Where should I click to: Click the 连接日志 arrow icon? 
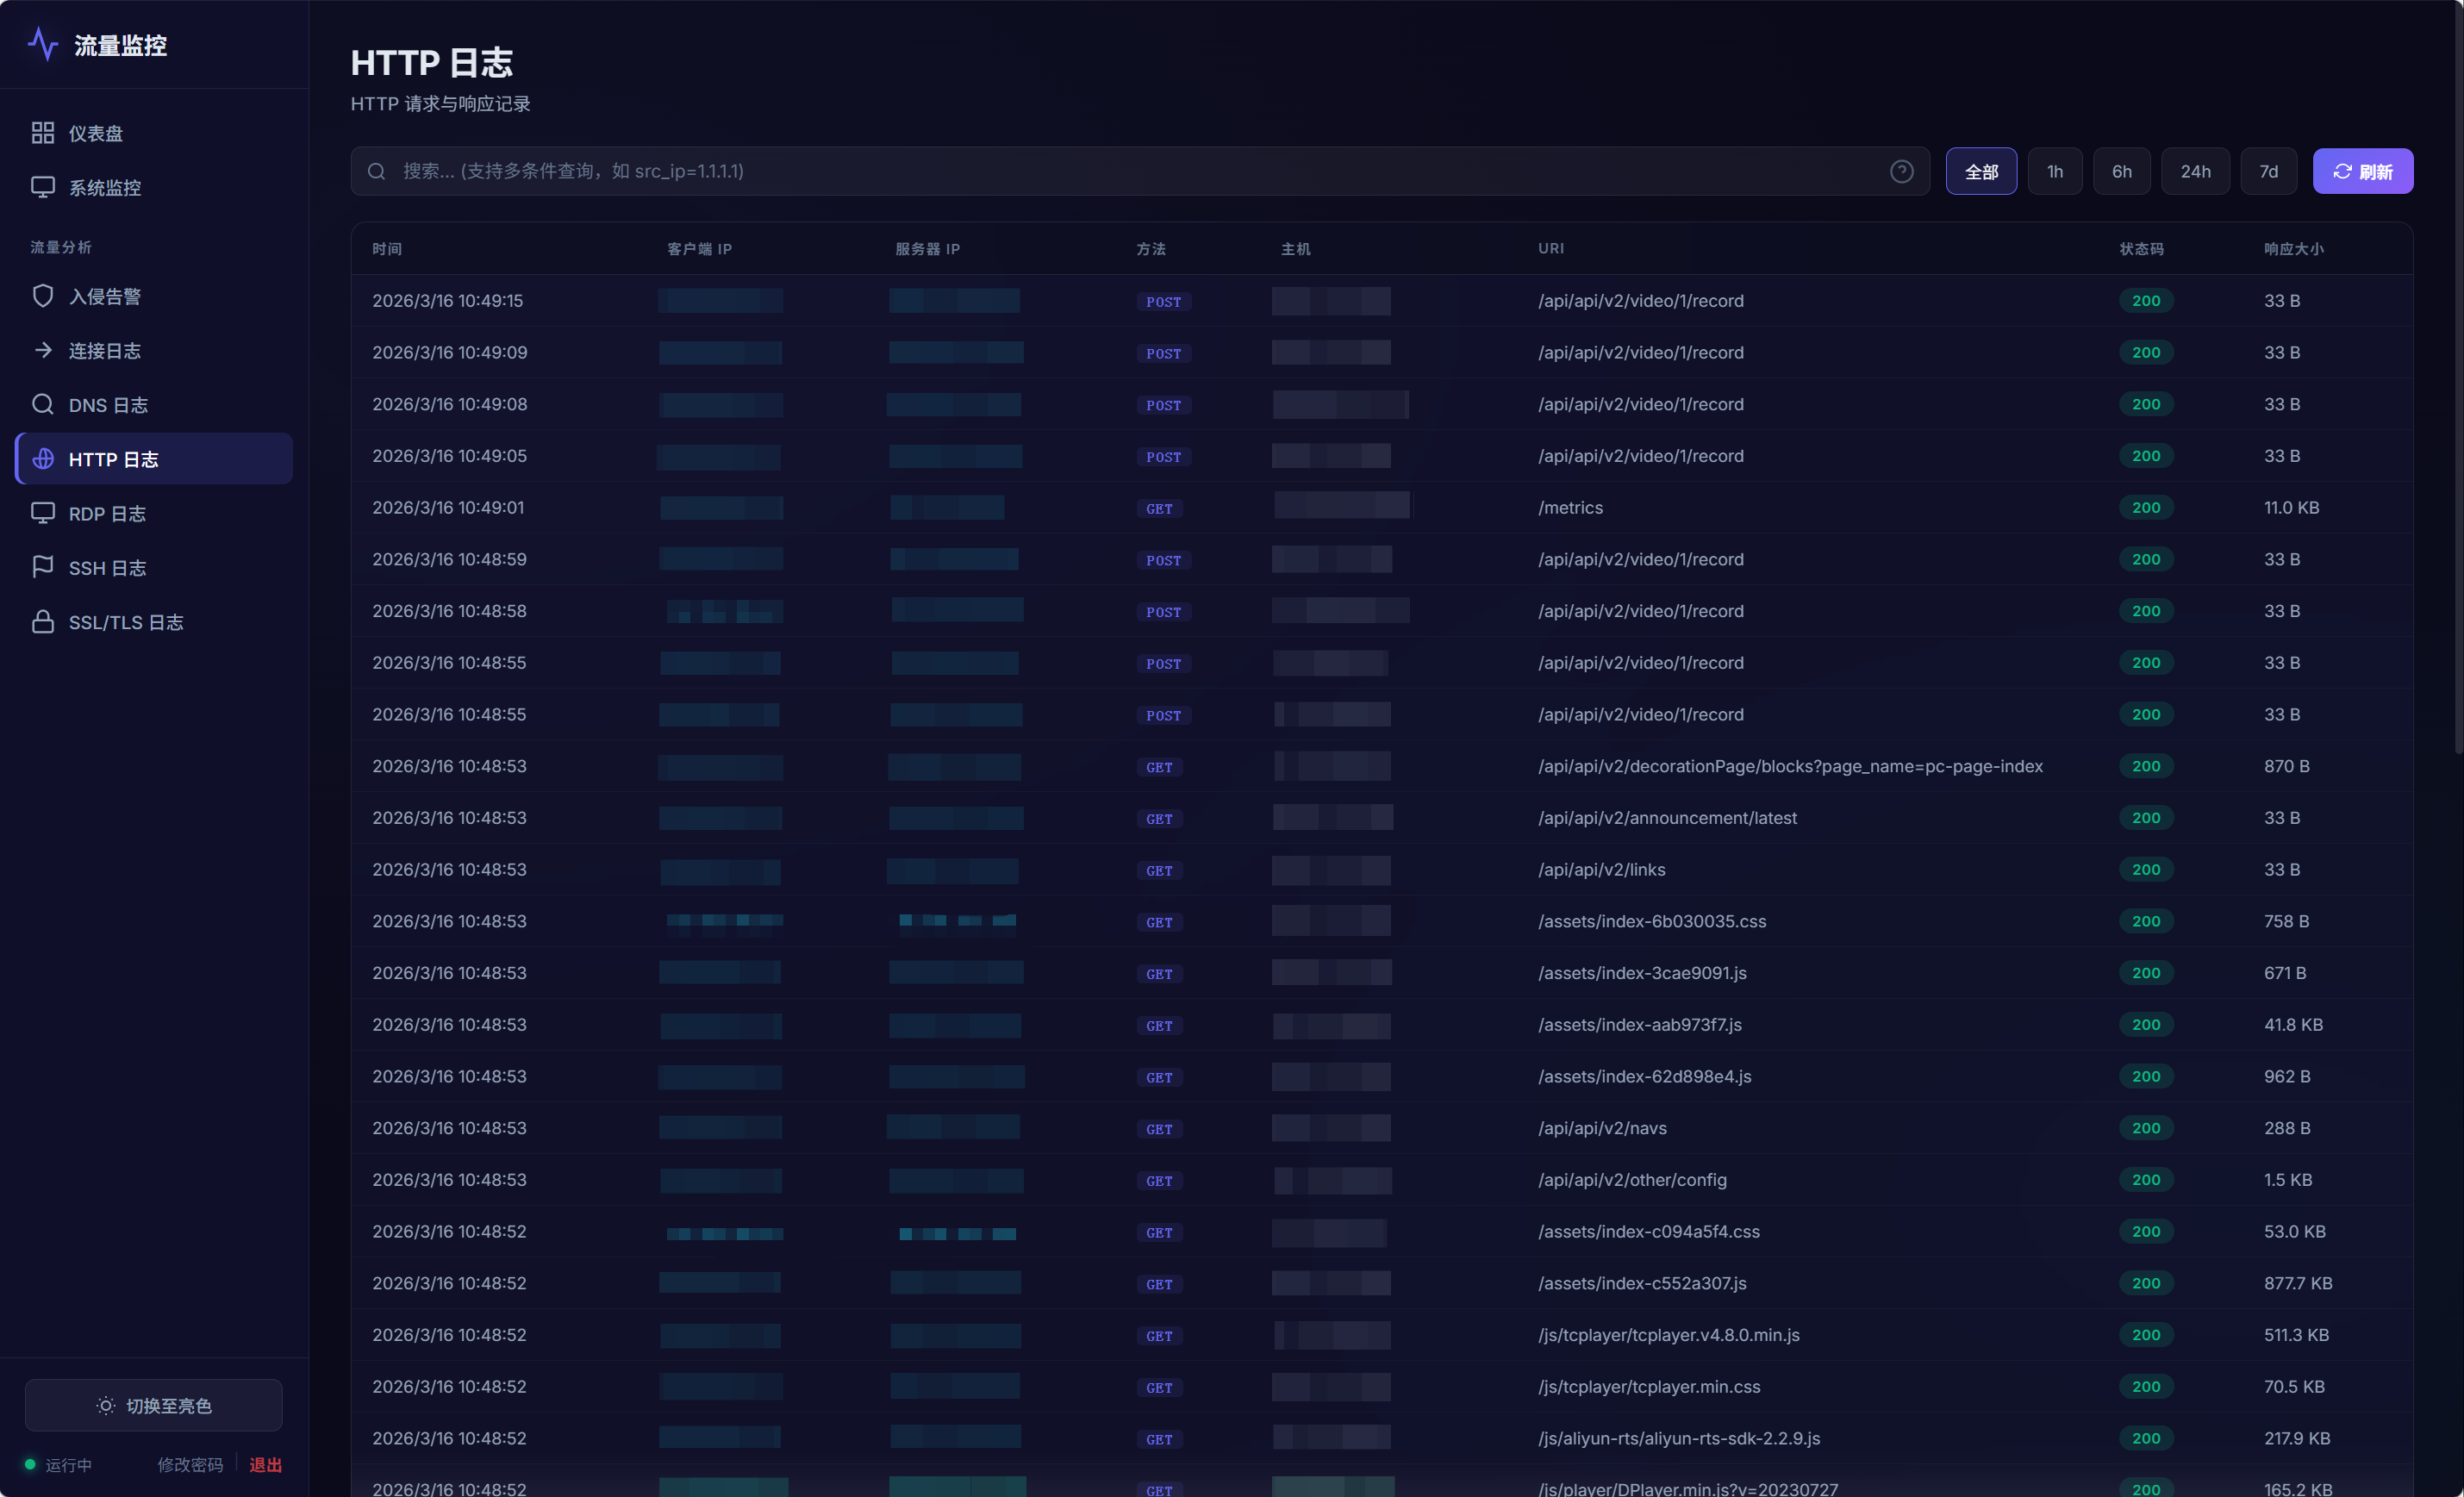pyautogui.click(x=43, y=350)
